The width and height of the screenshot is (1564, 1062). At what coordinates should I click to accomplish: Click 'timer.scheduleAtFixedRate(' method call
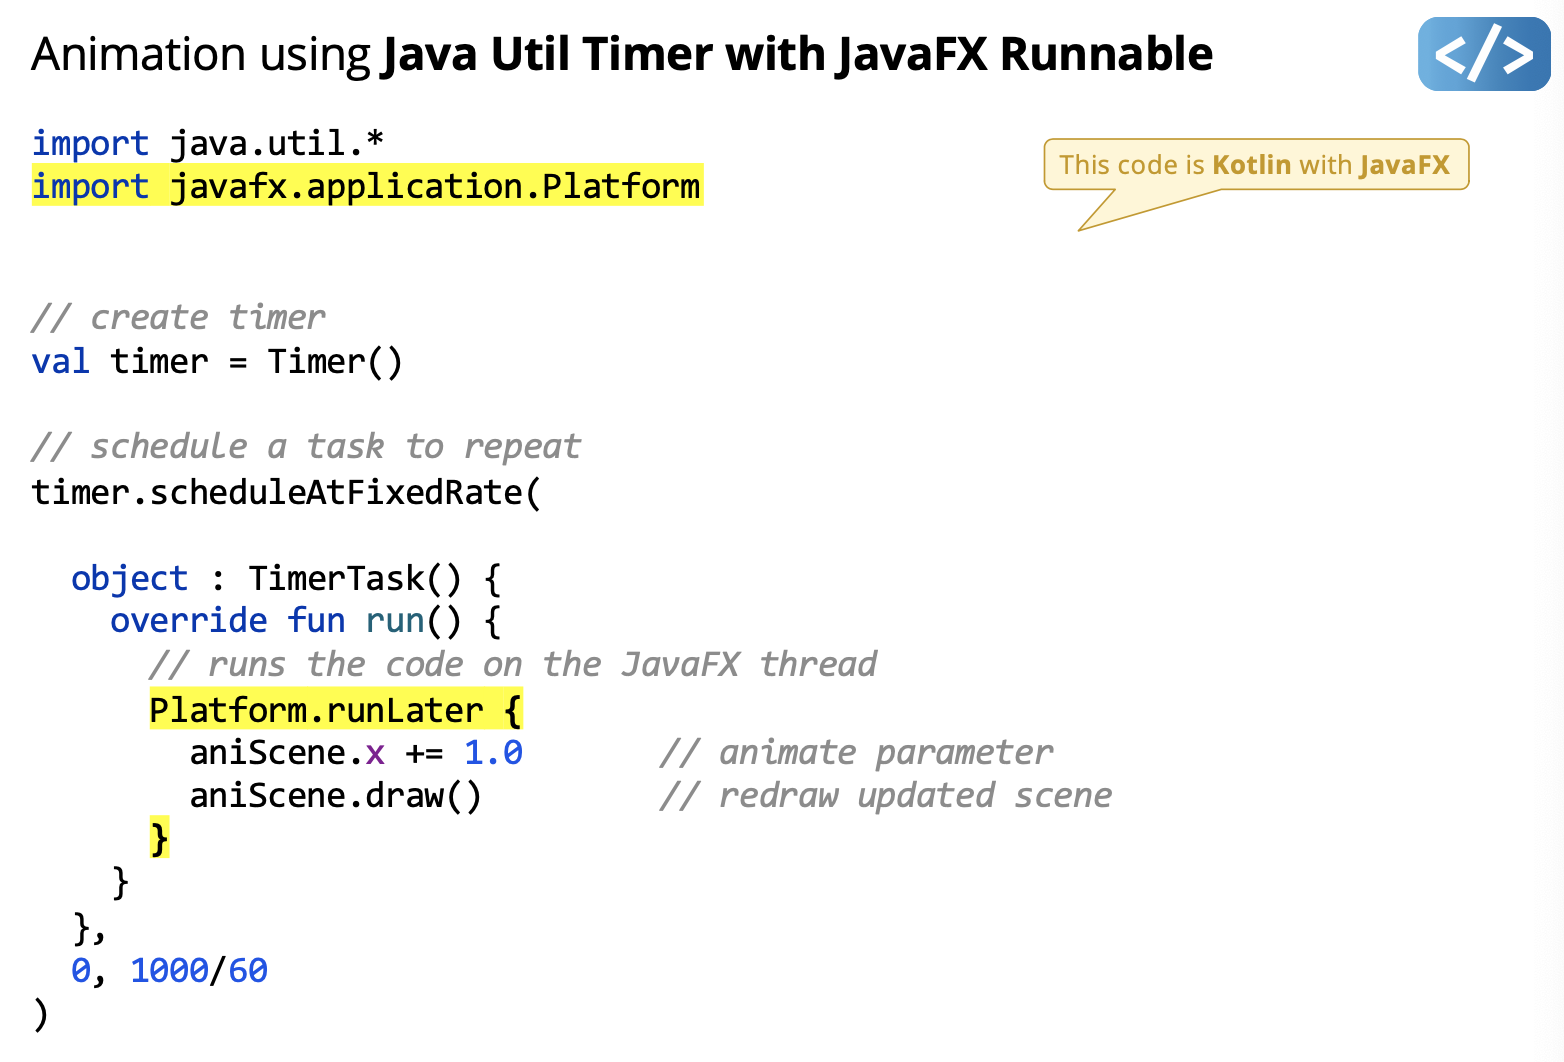pos(286,492)
